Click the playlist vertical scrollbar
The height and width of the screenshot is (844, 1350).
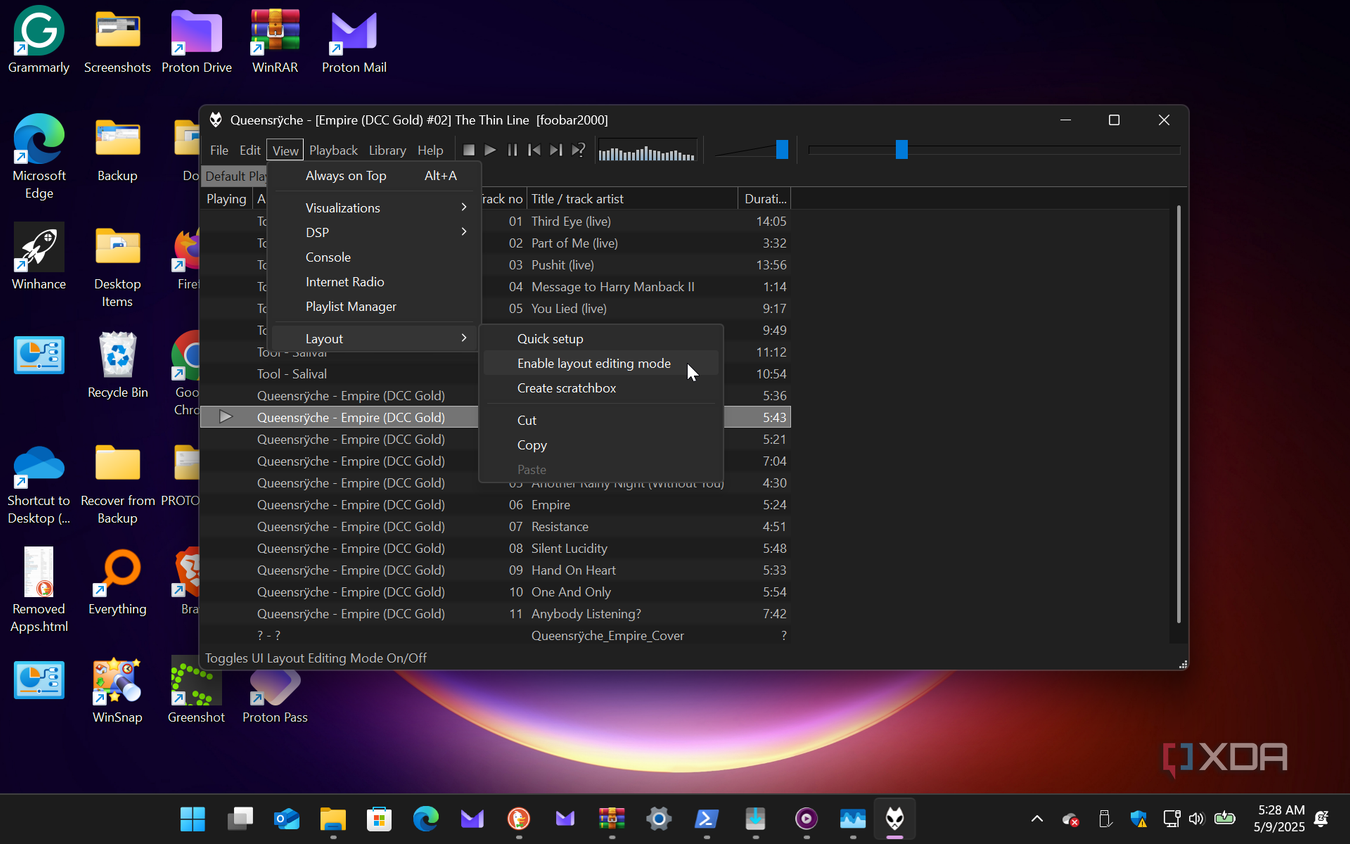(1180, 413)
